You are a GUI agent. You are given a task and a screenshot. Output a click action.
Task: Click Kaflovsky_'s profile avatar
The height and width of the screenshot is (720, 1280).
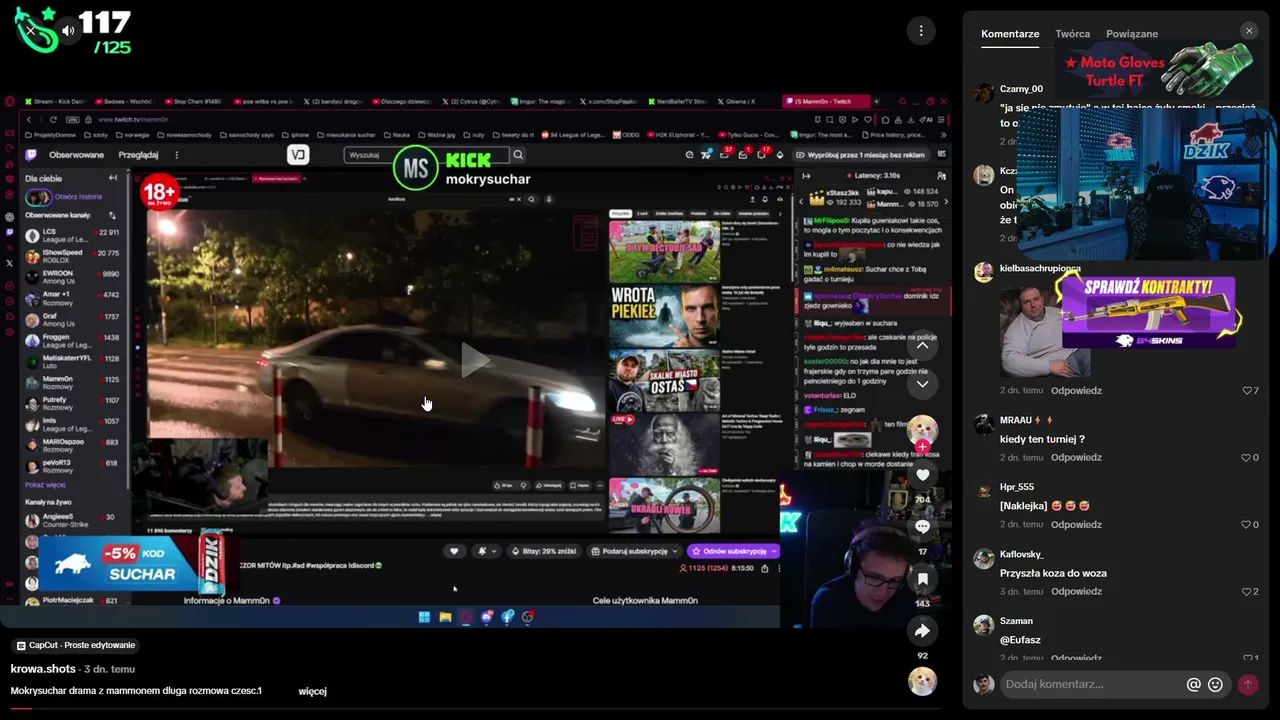[984, 558]
